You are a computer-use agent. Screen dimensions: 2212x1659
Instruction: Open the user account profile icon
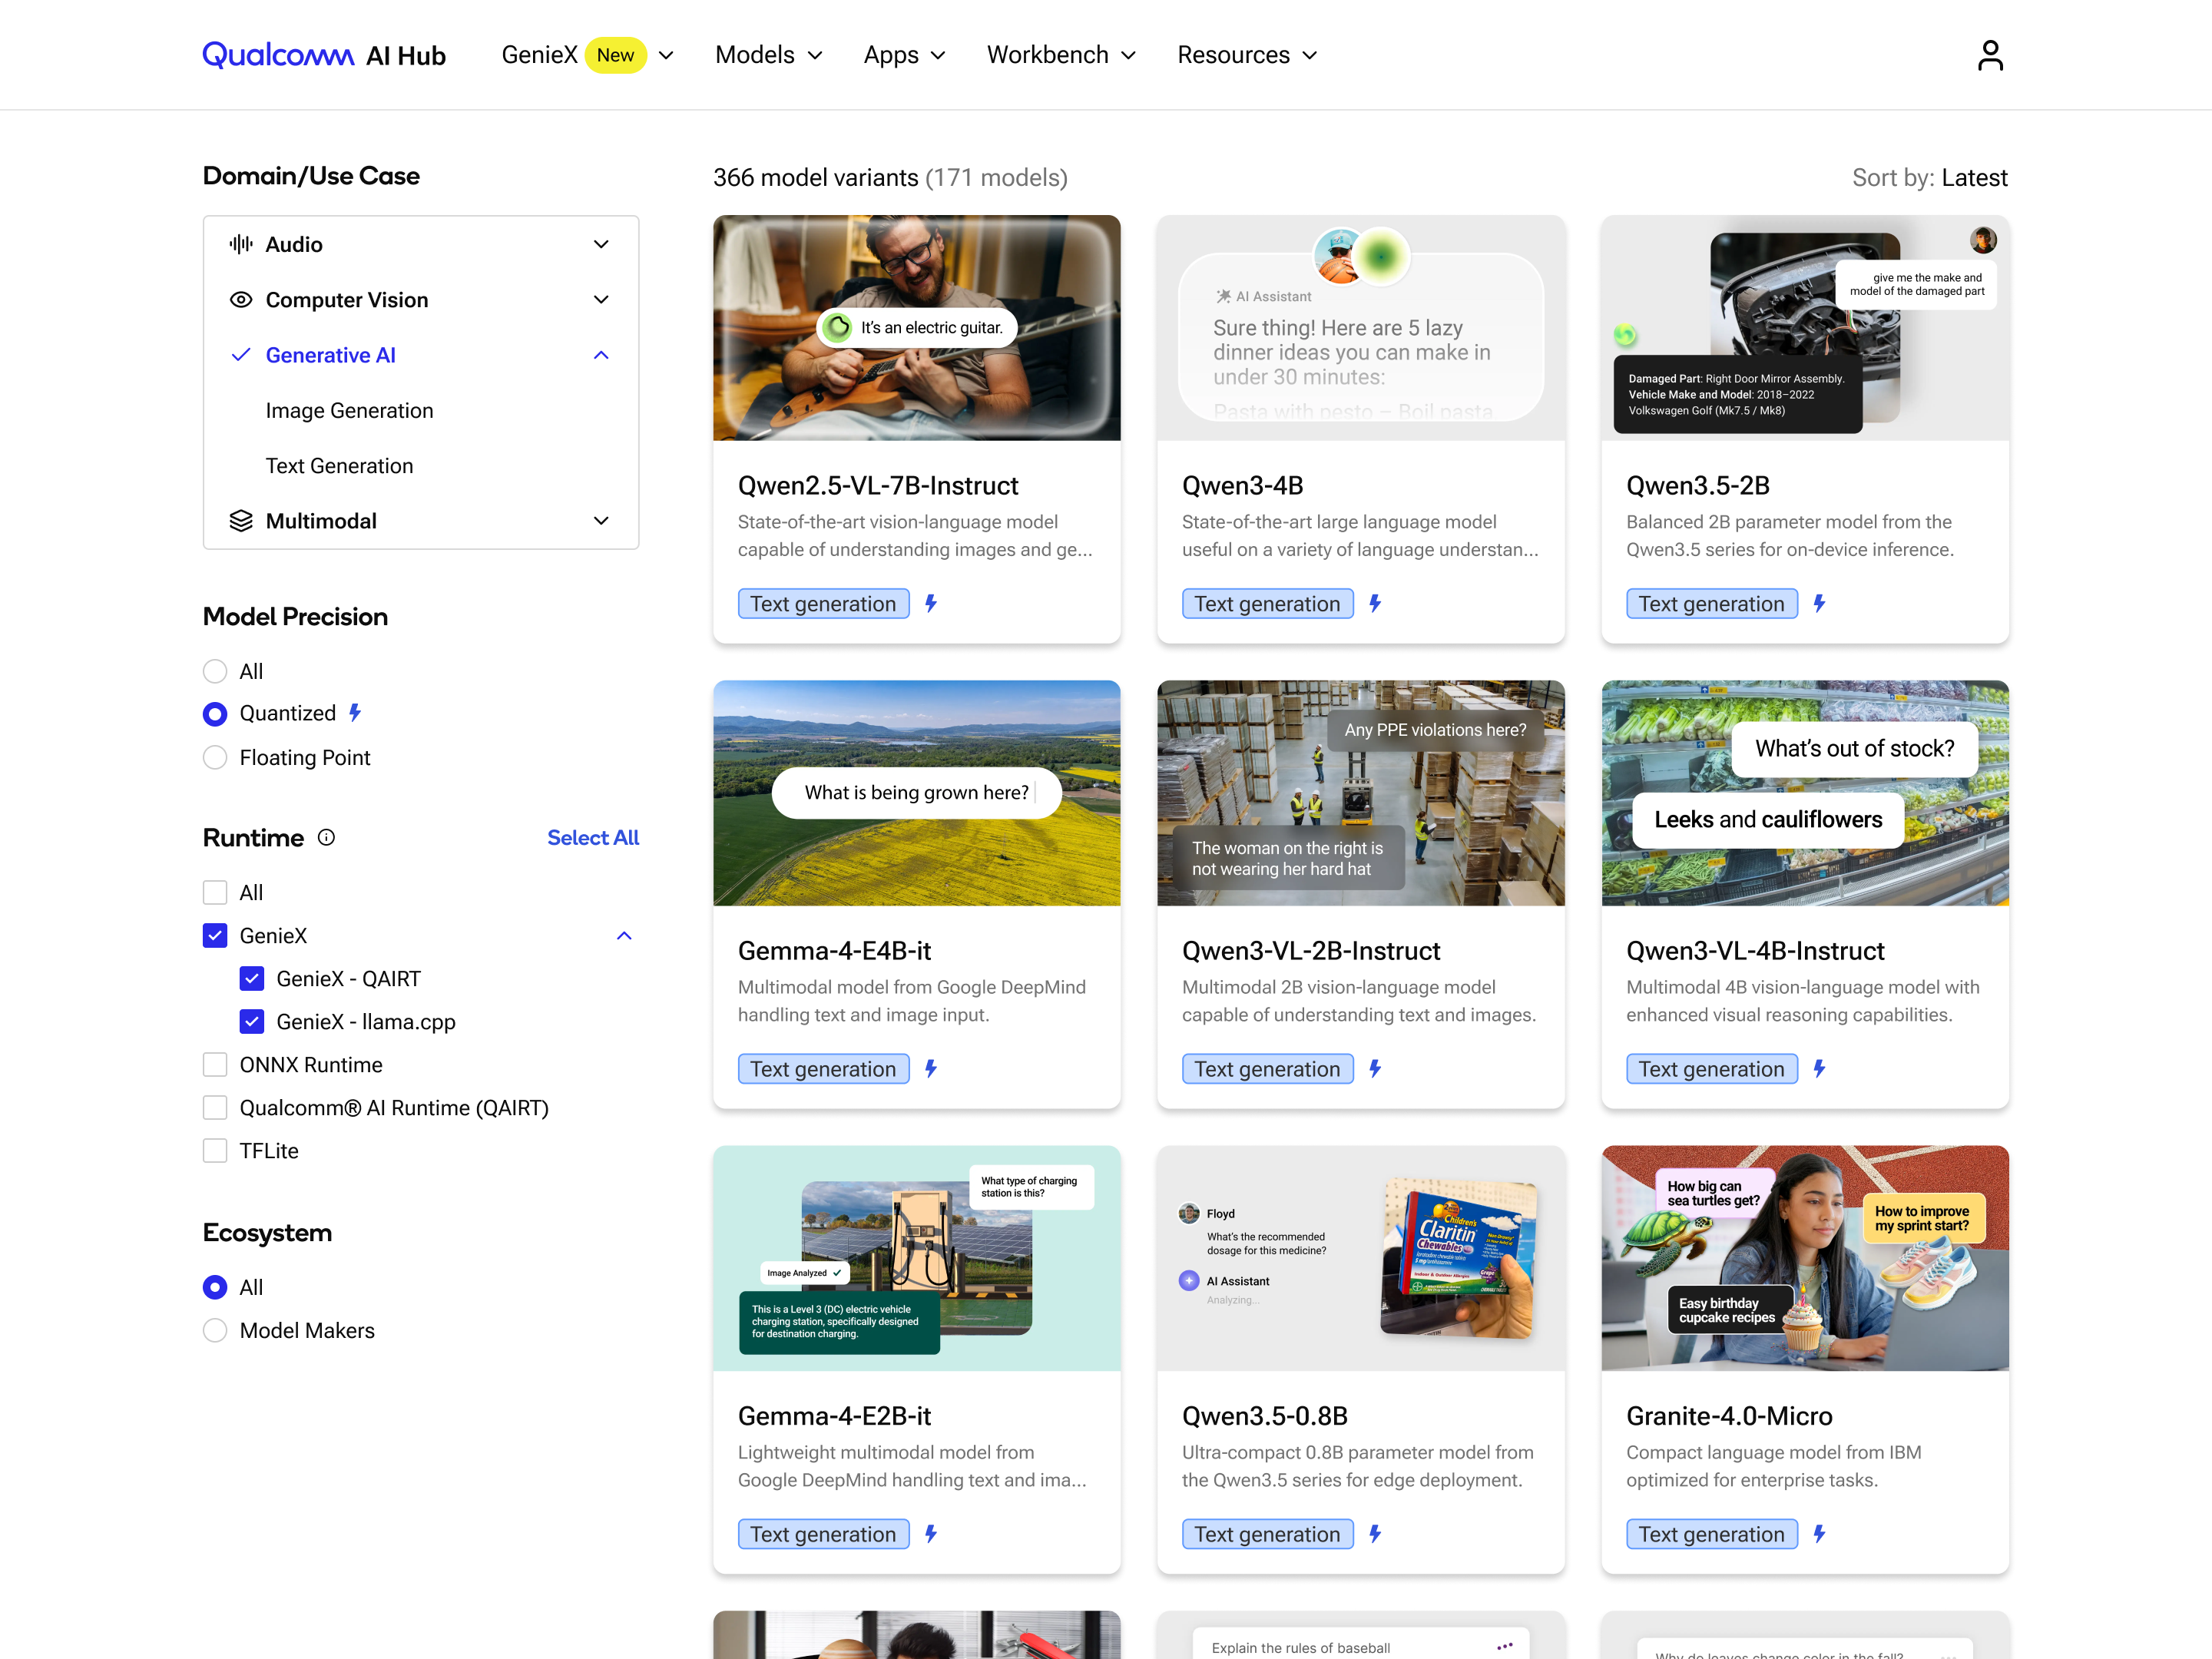pyautogui.click(x=1990, y=55)
